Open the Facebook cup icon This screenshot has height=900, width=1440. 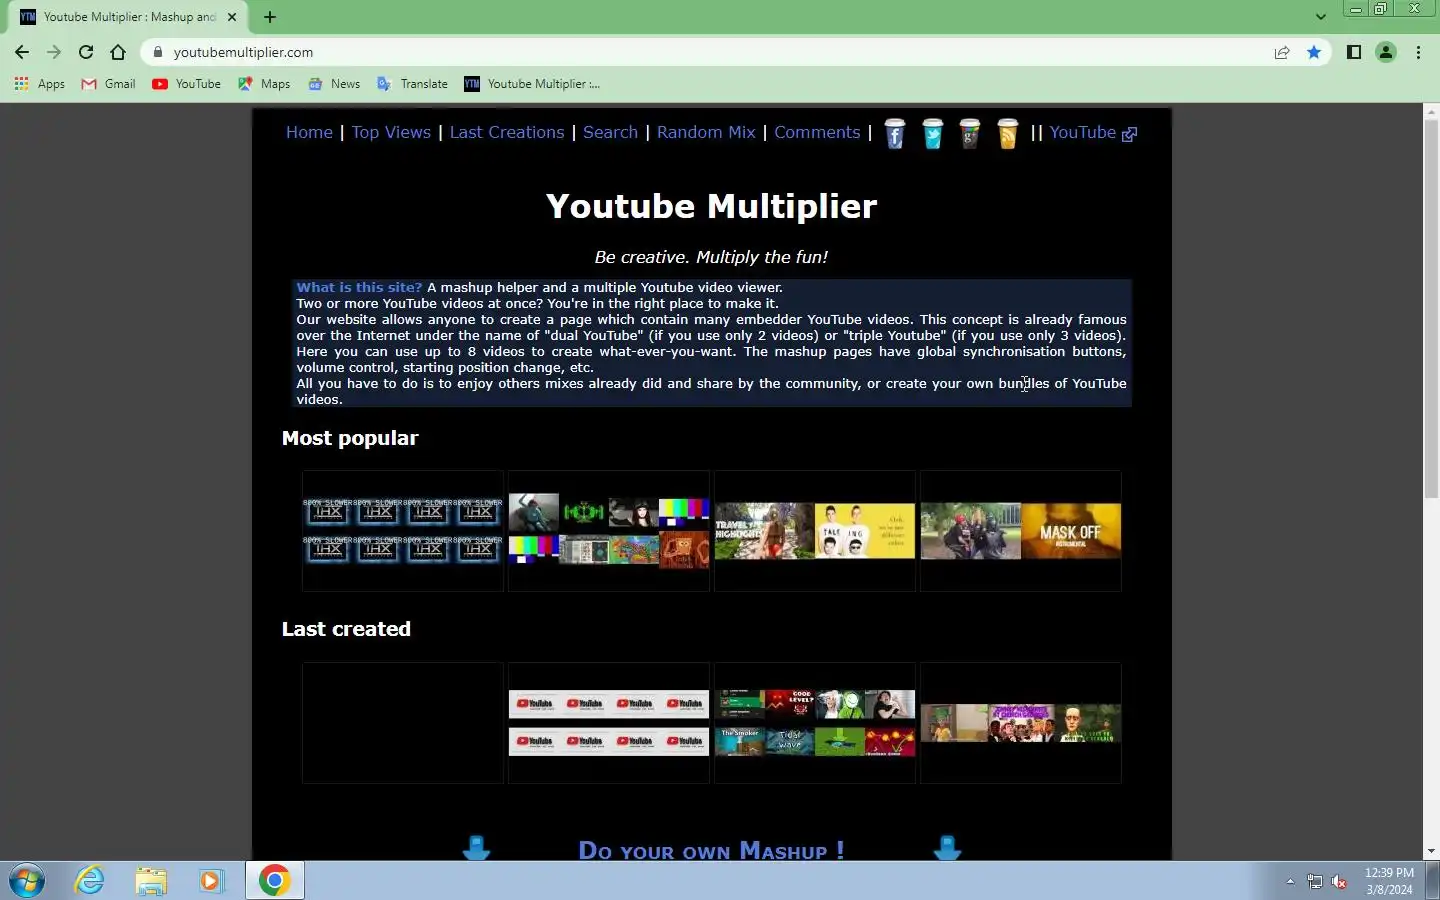point(895,134)
